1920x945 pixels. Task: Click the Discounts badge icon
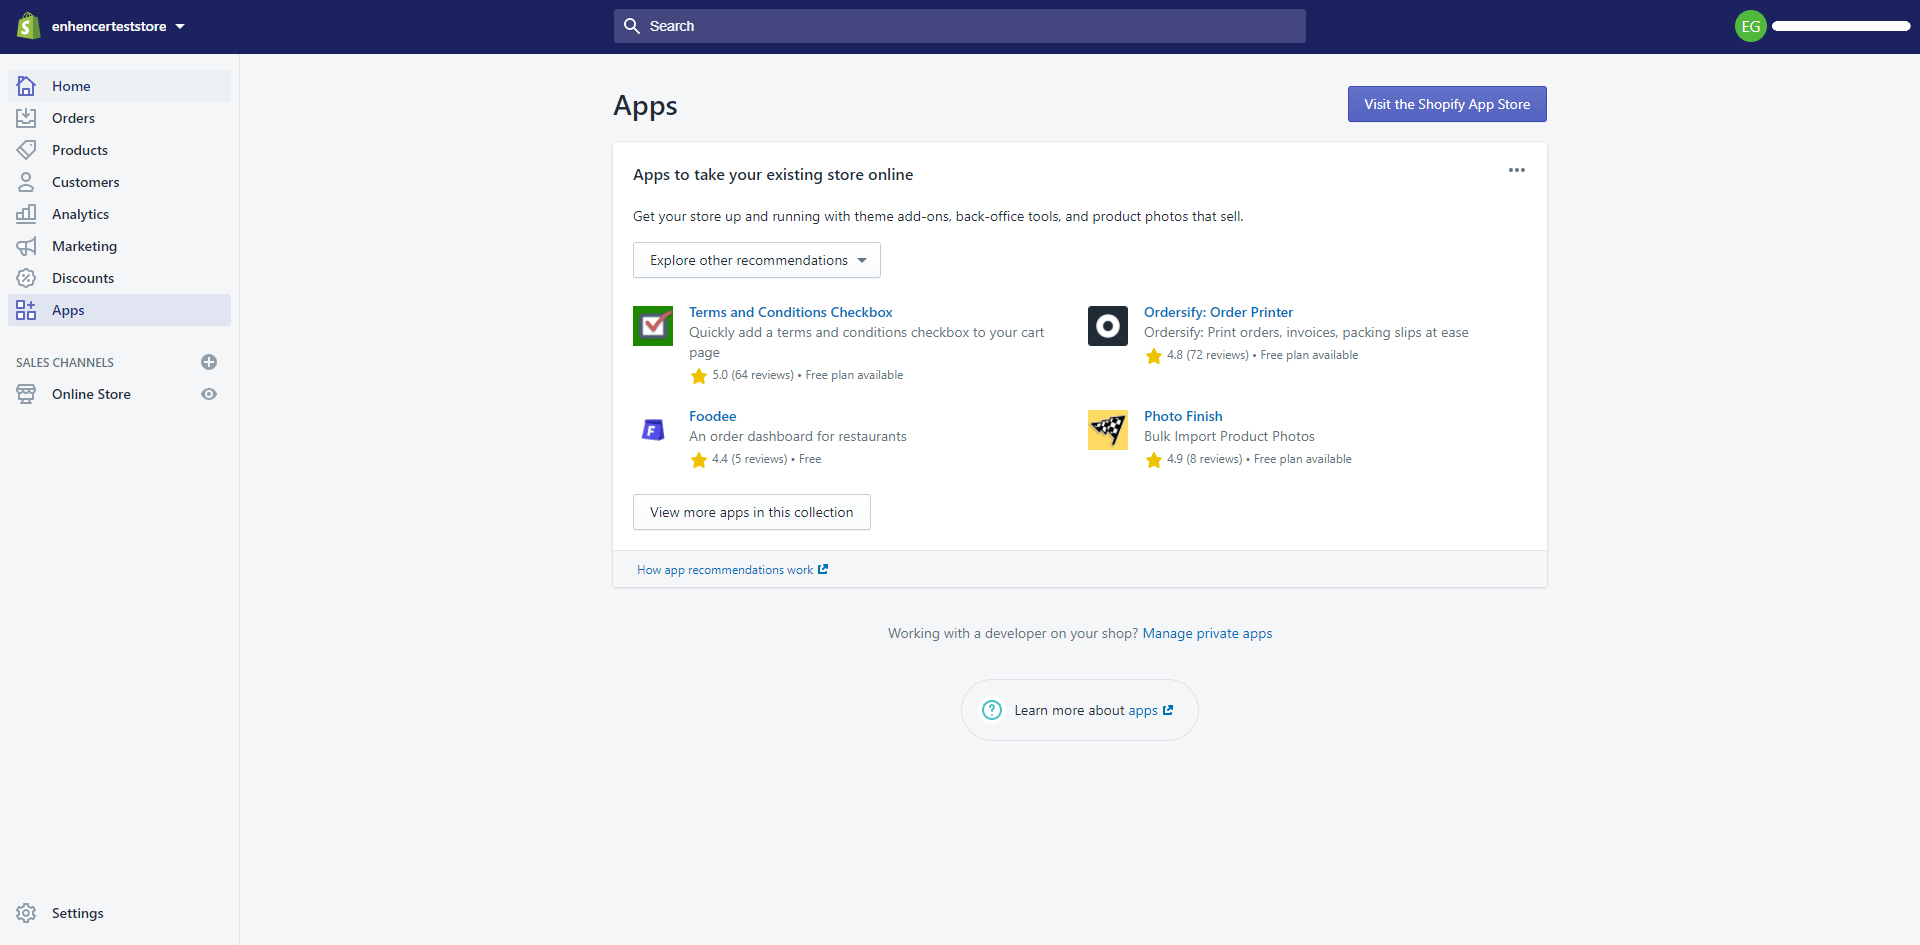click(26, 278)
